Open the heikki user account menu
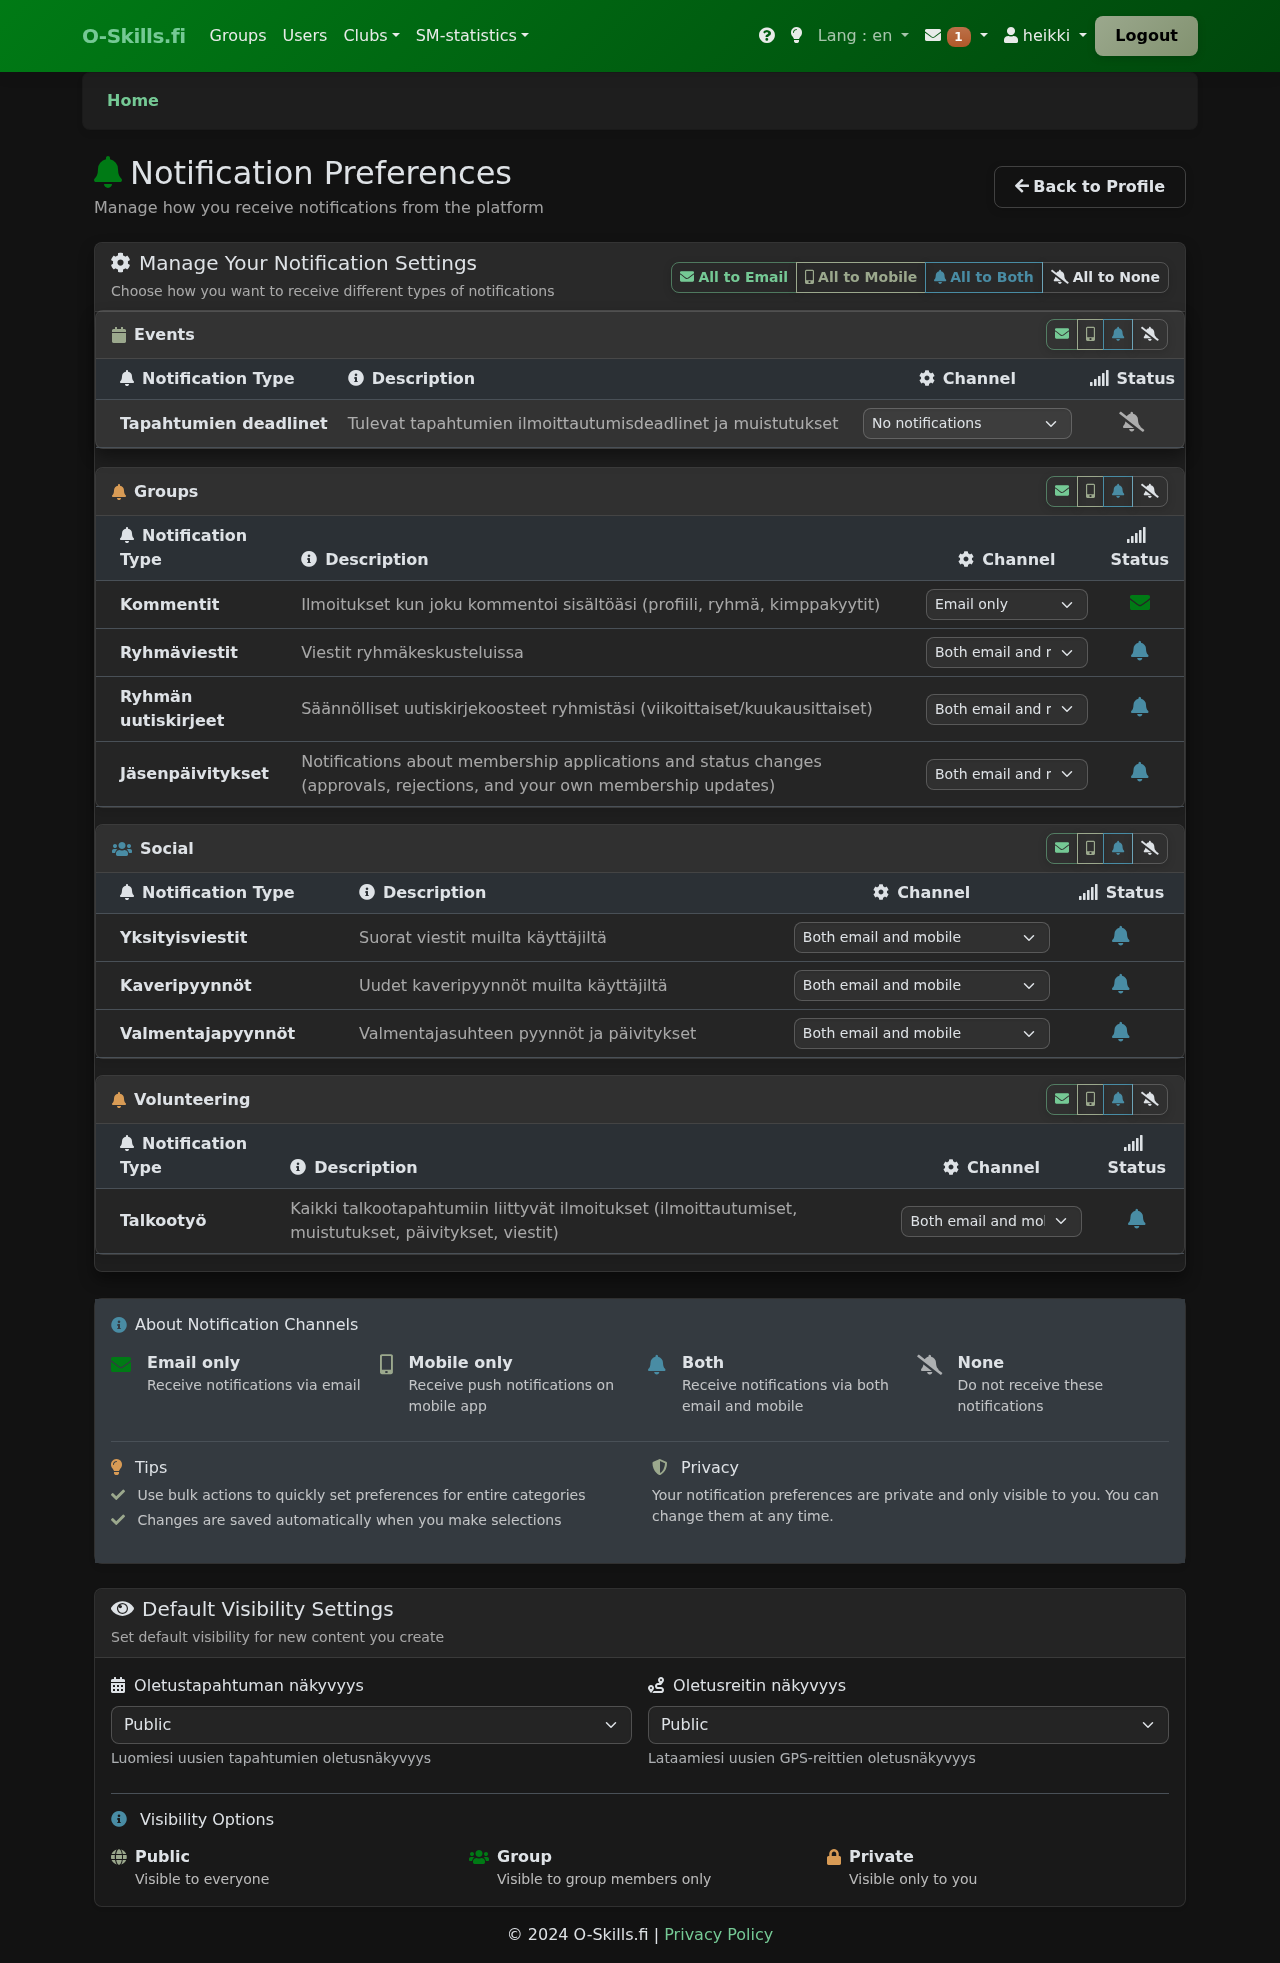Viewport: 1280px width, 1963px height. (1045, 35)
